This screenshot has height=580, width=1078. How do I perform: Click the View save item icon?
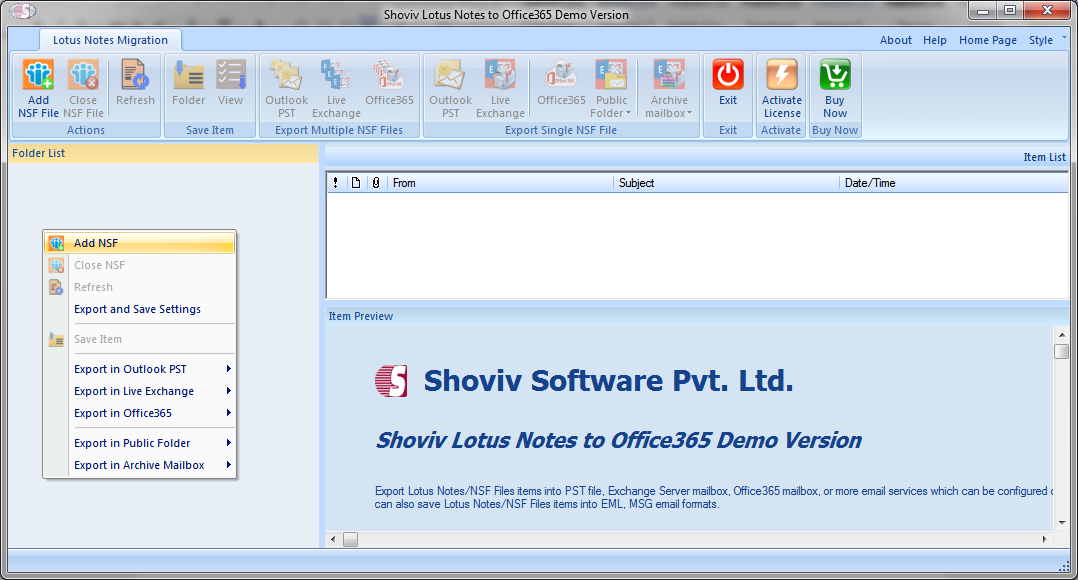tap(230, 82)
